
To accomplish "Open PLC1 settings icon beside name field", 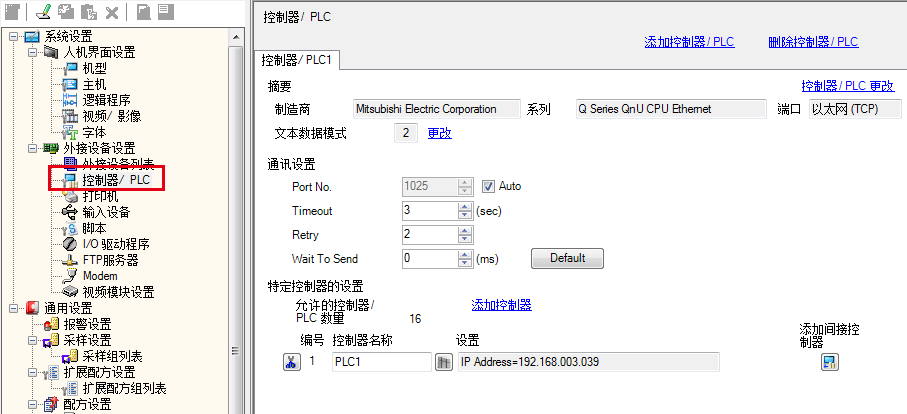I will pyautogui.click(x=444, y=362).
